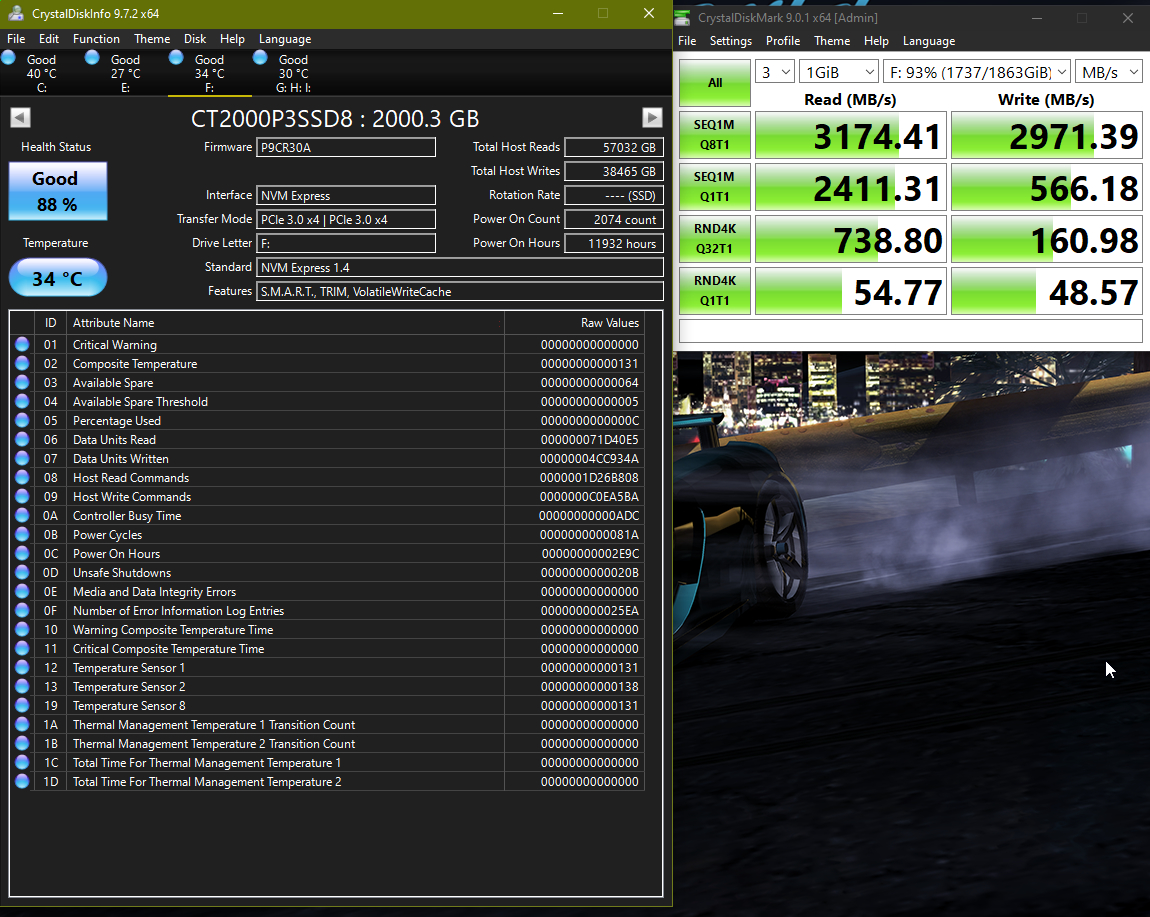Click the SEQ1M Q8T1 write result 2971.39
Screen dimensions: 1150x917
tap(1047, 135)
